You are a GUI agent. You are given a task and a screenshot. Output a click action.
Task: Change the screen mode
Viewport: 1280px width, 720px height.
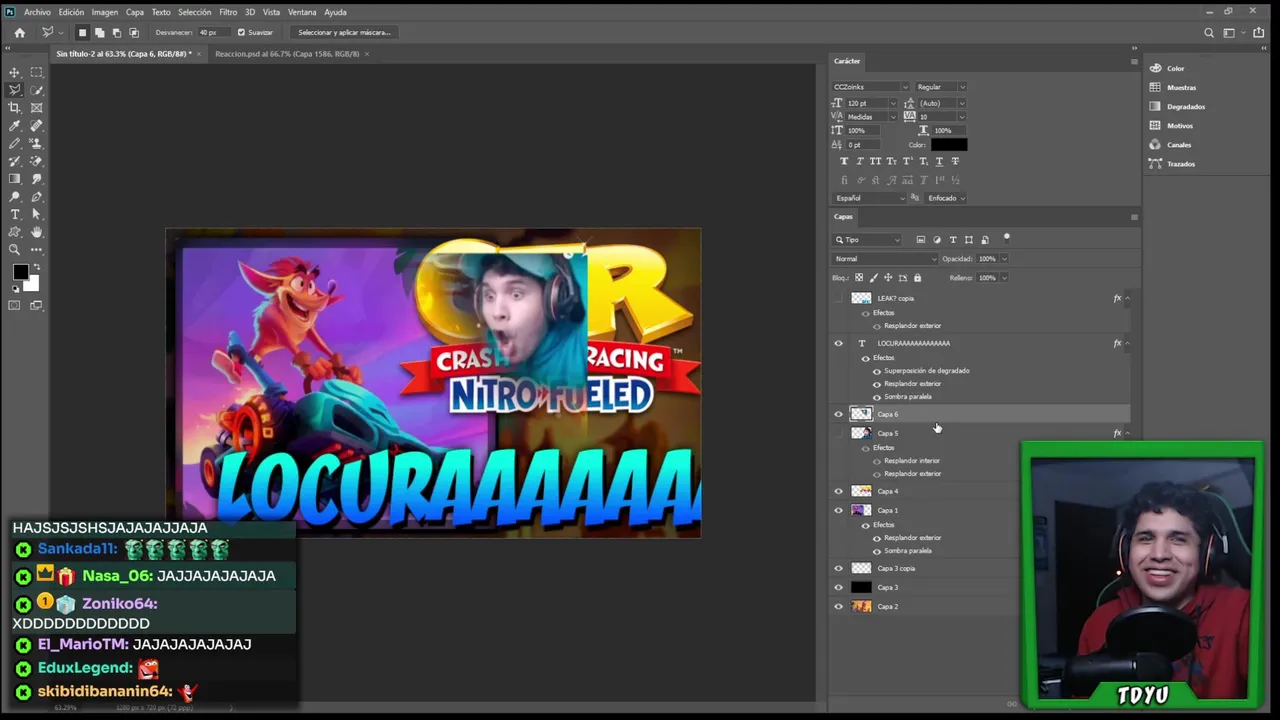[37, 305]
